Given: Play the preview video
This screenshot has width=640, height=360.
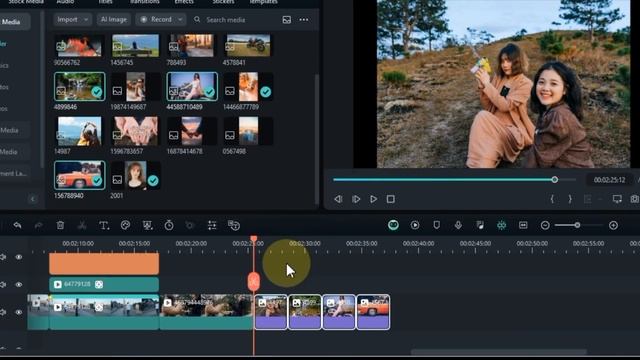Looking at the screenshot, I should (373, 199).
